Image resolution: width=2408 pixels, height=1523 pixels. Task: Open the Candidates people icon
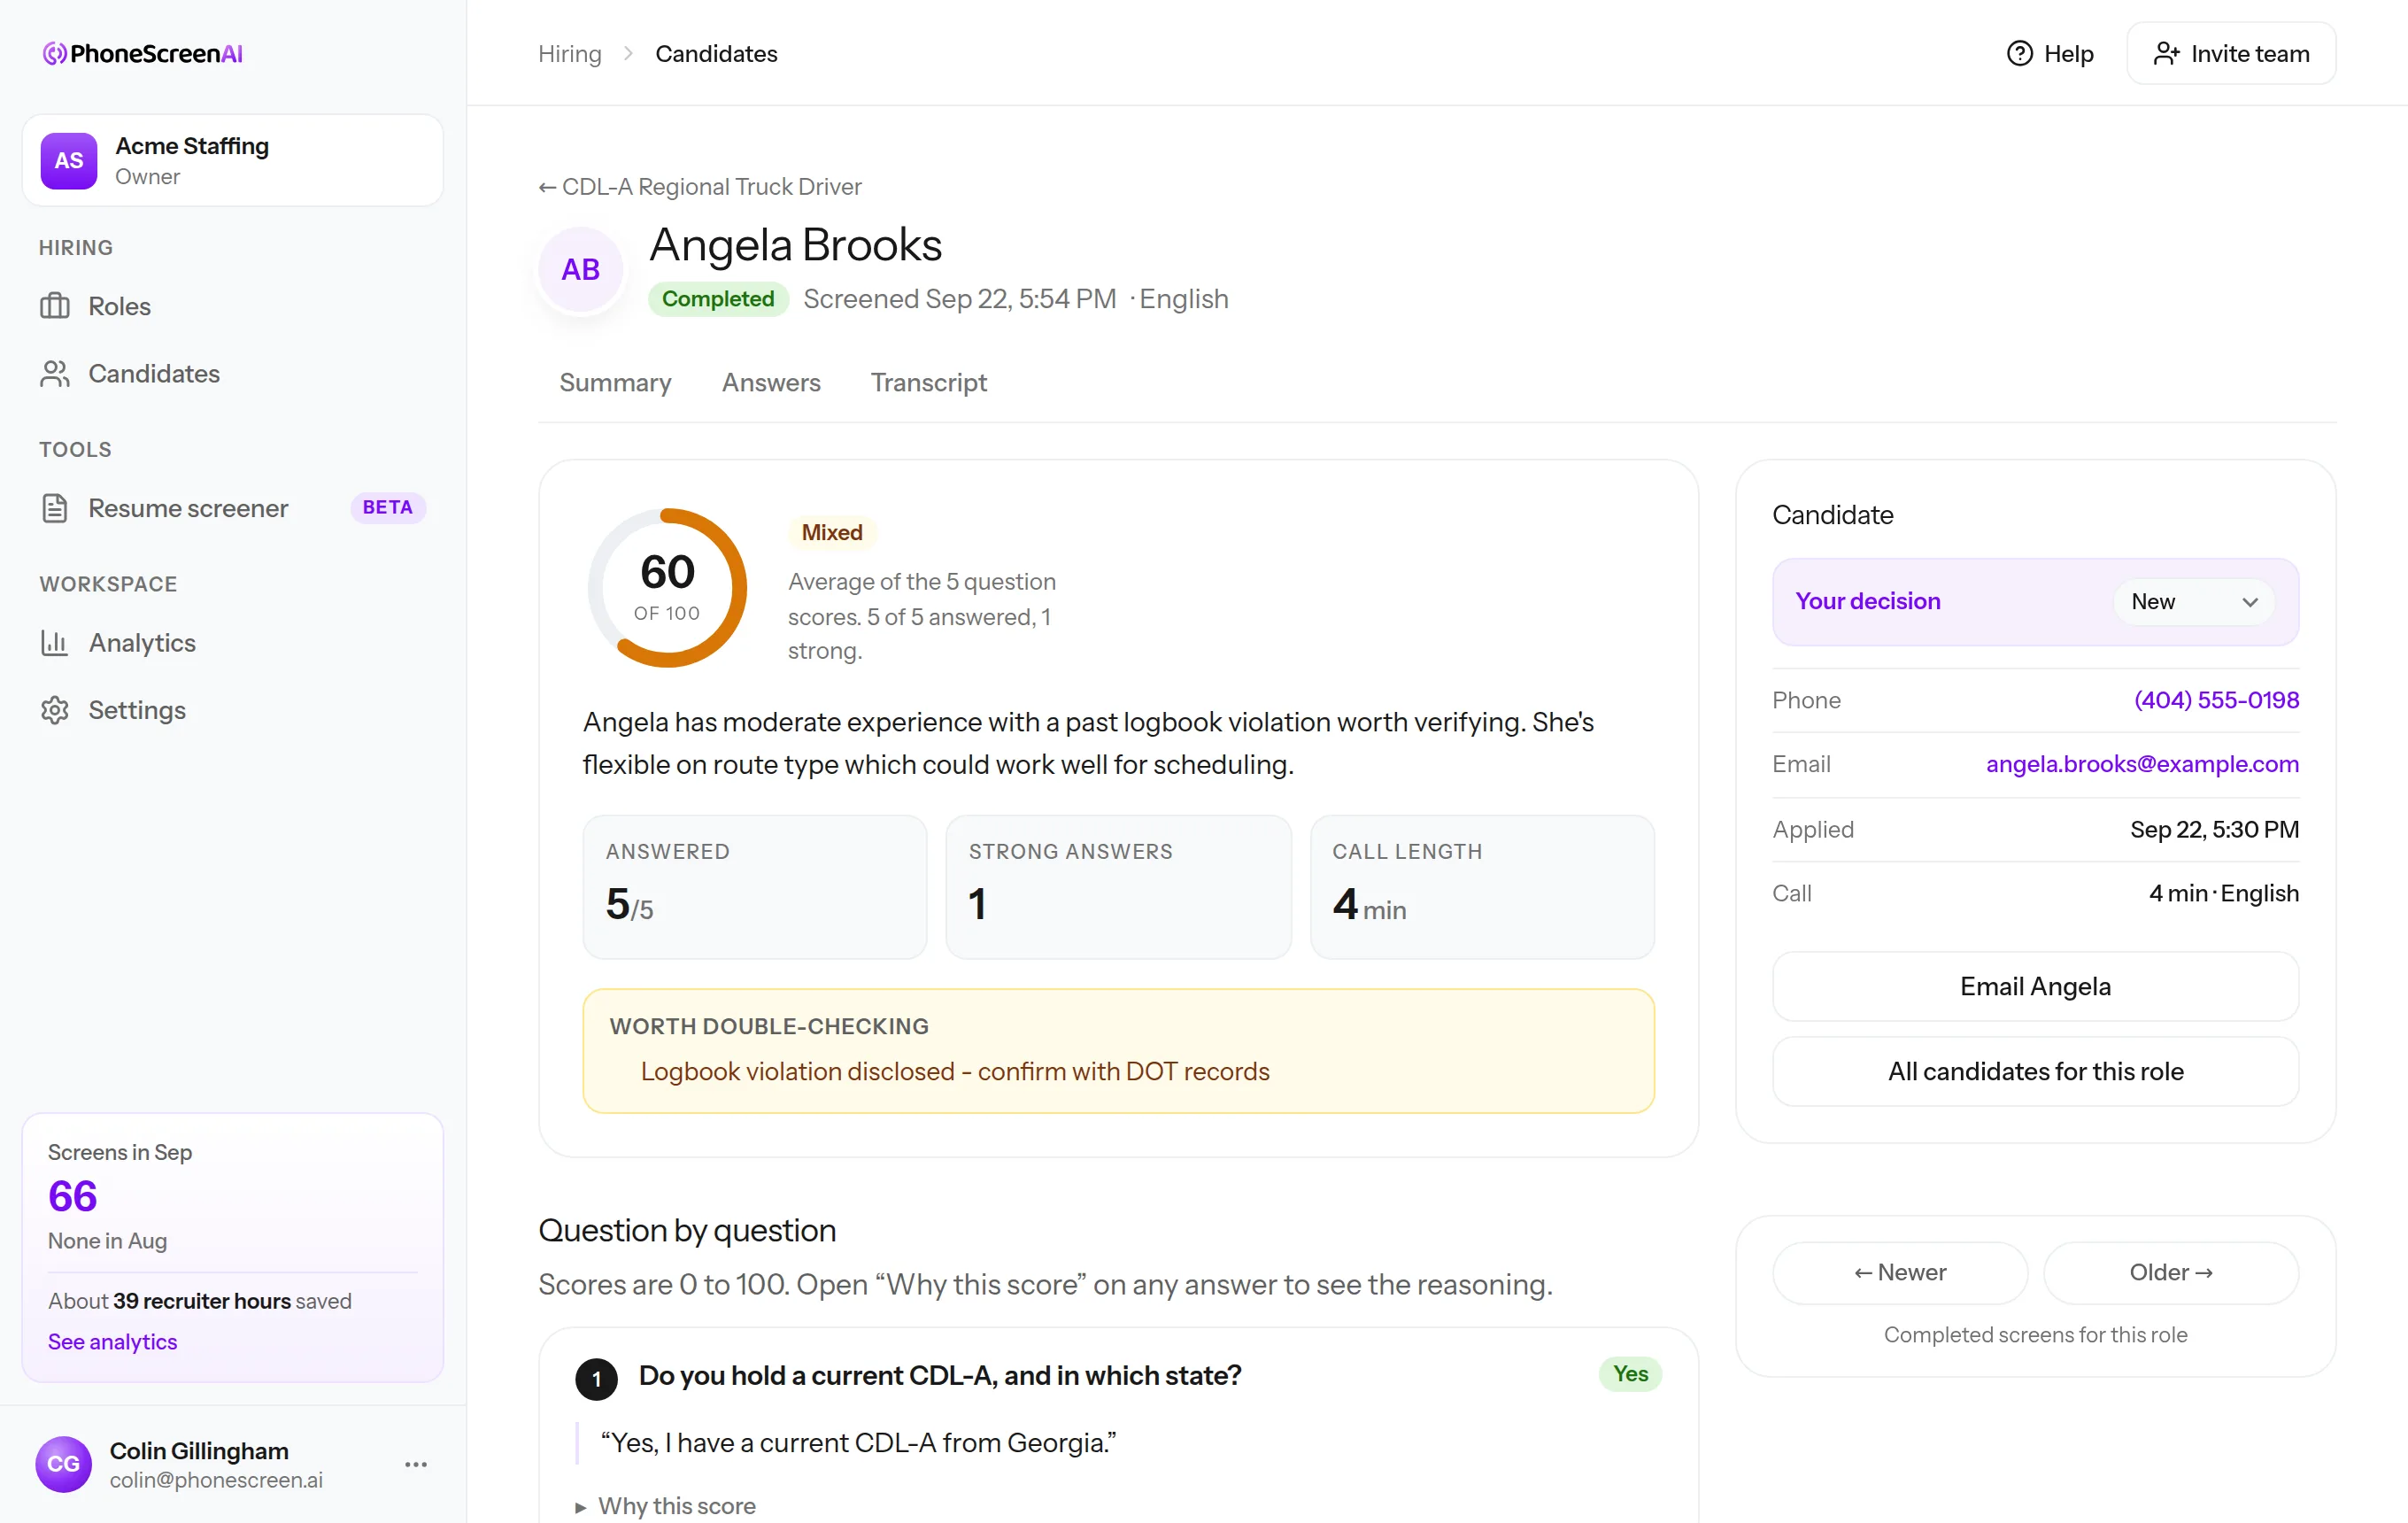click(55, 373)
